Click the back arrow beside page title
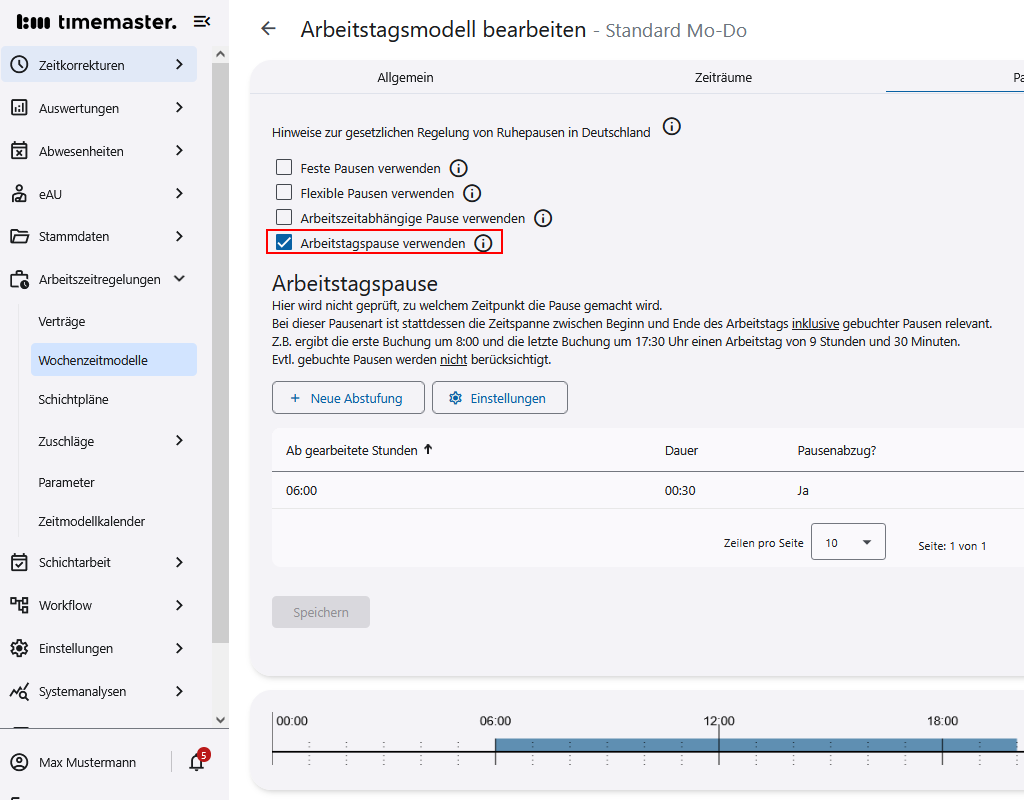The width and height of the screenshot is (1024, 800). (268, 29)
